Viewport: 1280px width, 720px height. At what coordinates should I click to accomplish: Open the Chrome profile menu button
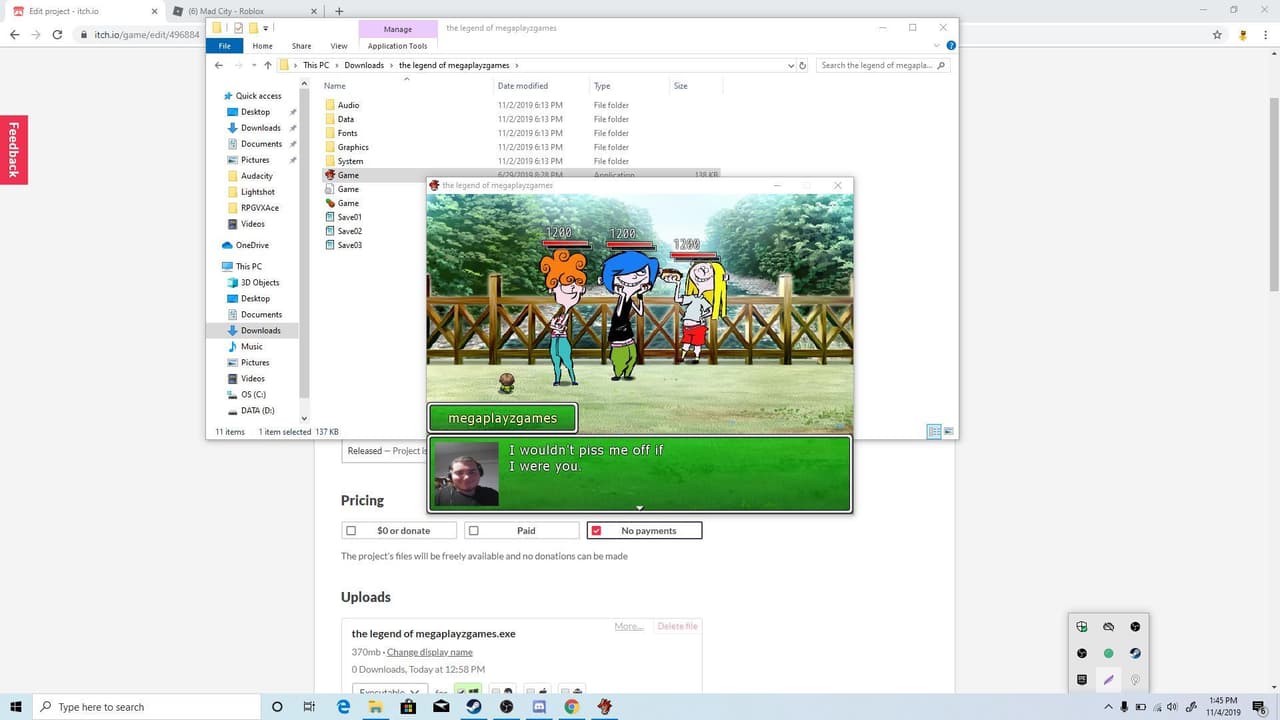(x=1243, y=34)
